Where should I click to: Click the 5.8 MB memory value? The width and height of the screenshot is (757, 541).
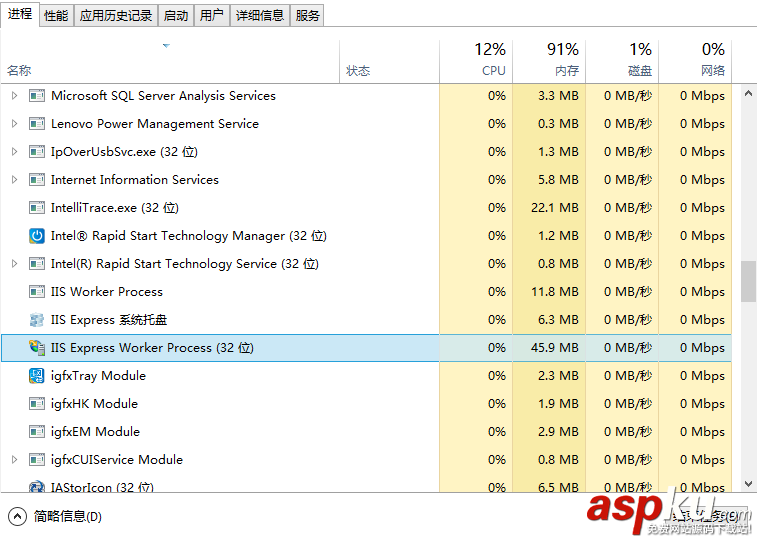558,180
